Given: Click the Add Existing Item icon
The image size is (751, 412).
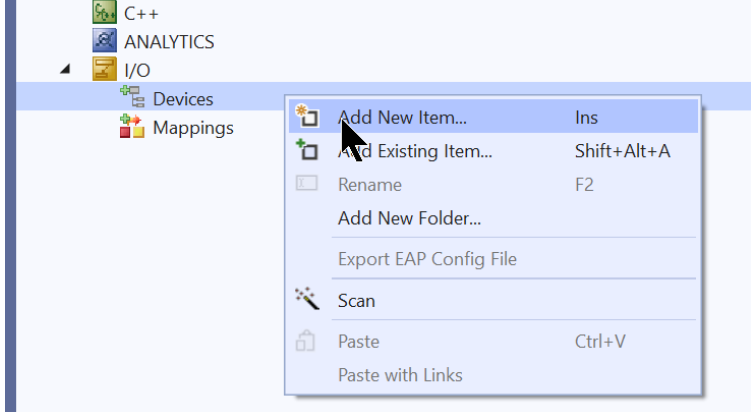Looking at the screenshot, I should pyautogui.click(x=307, y=150).
